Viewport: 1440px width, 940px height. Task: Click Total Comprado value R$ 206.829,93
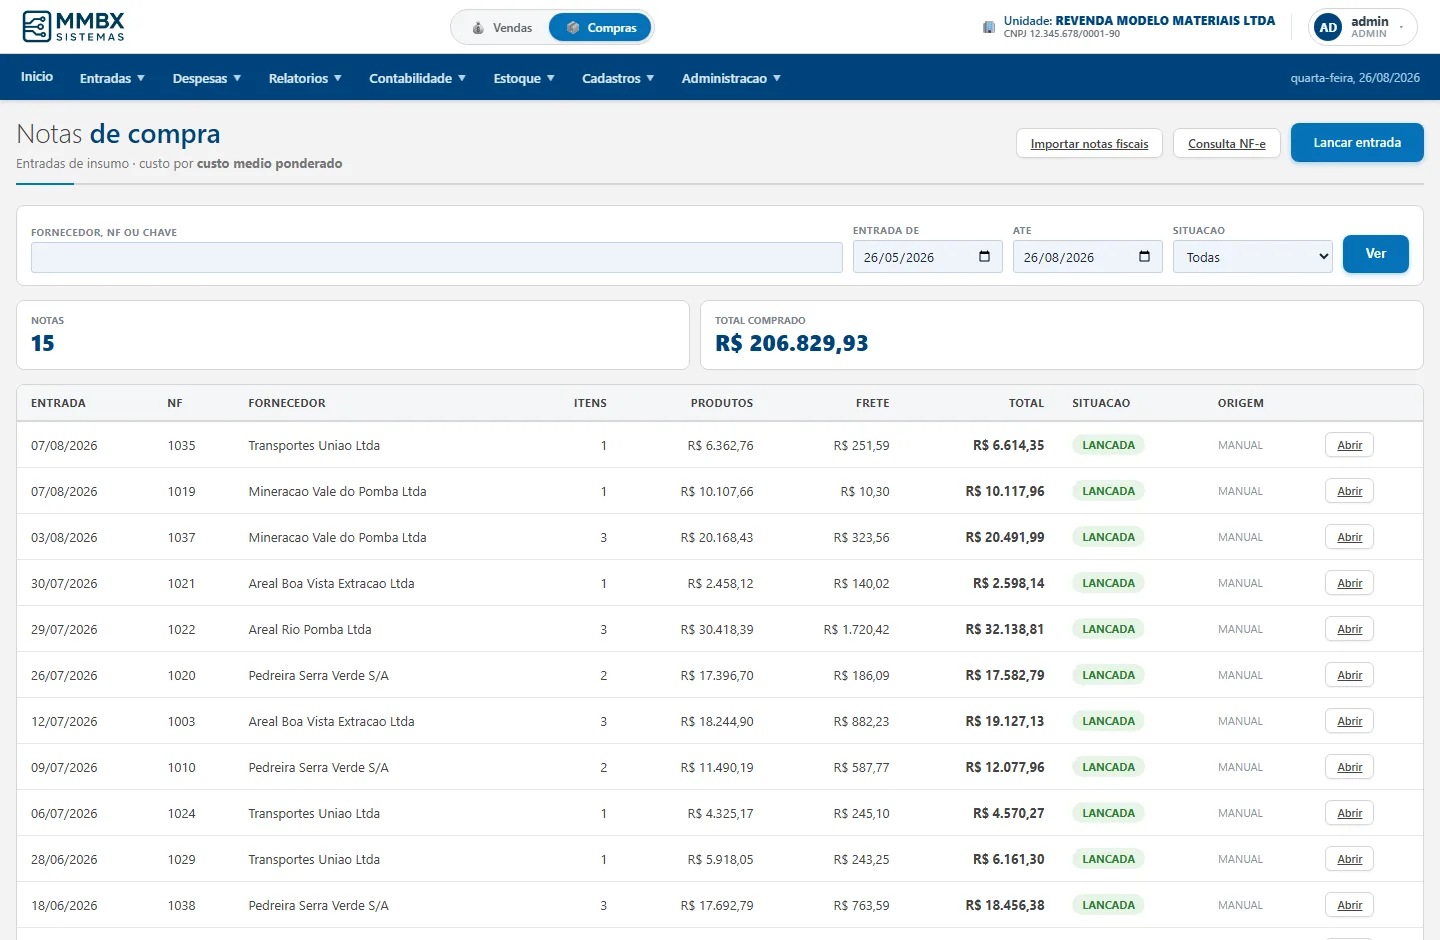tap(792, 343)
